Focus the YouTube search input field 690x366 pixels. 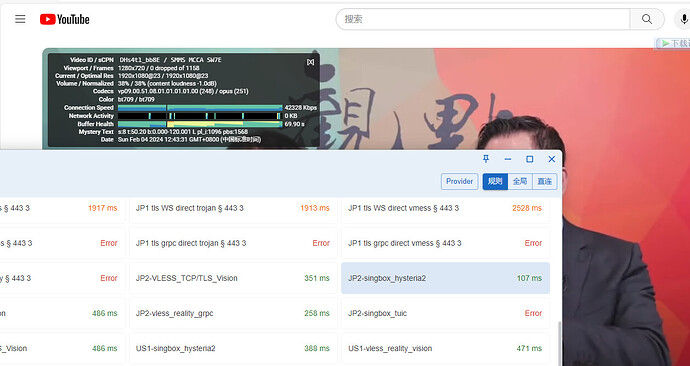pos(483,19)
